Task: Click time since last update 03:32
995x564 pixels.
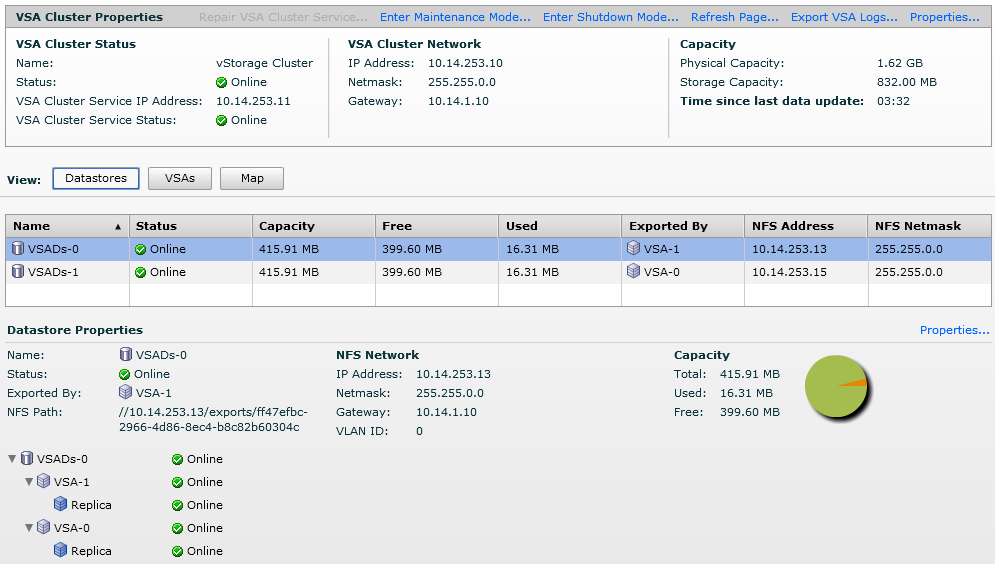Action: 893,102
